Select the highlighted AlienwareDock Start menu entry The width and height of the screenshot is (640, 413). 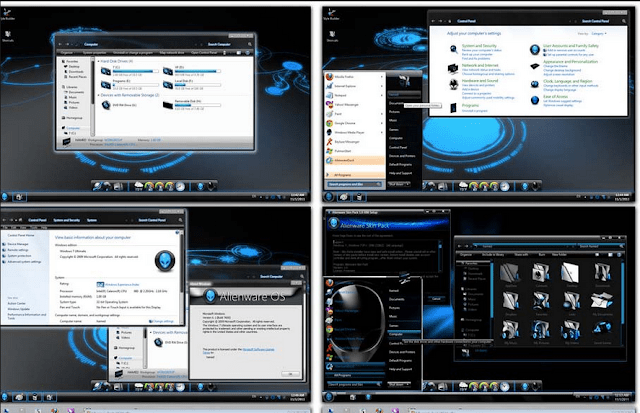click(354, 160)
